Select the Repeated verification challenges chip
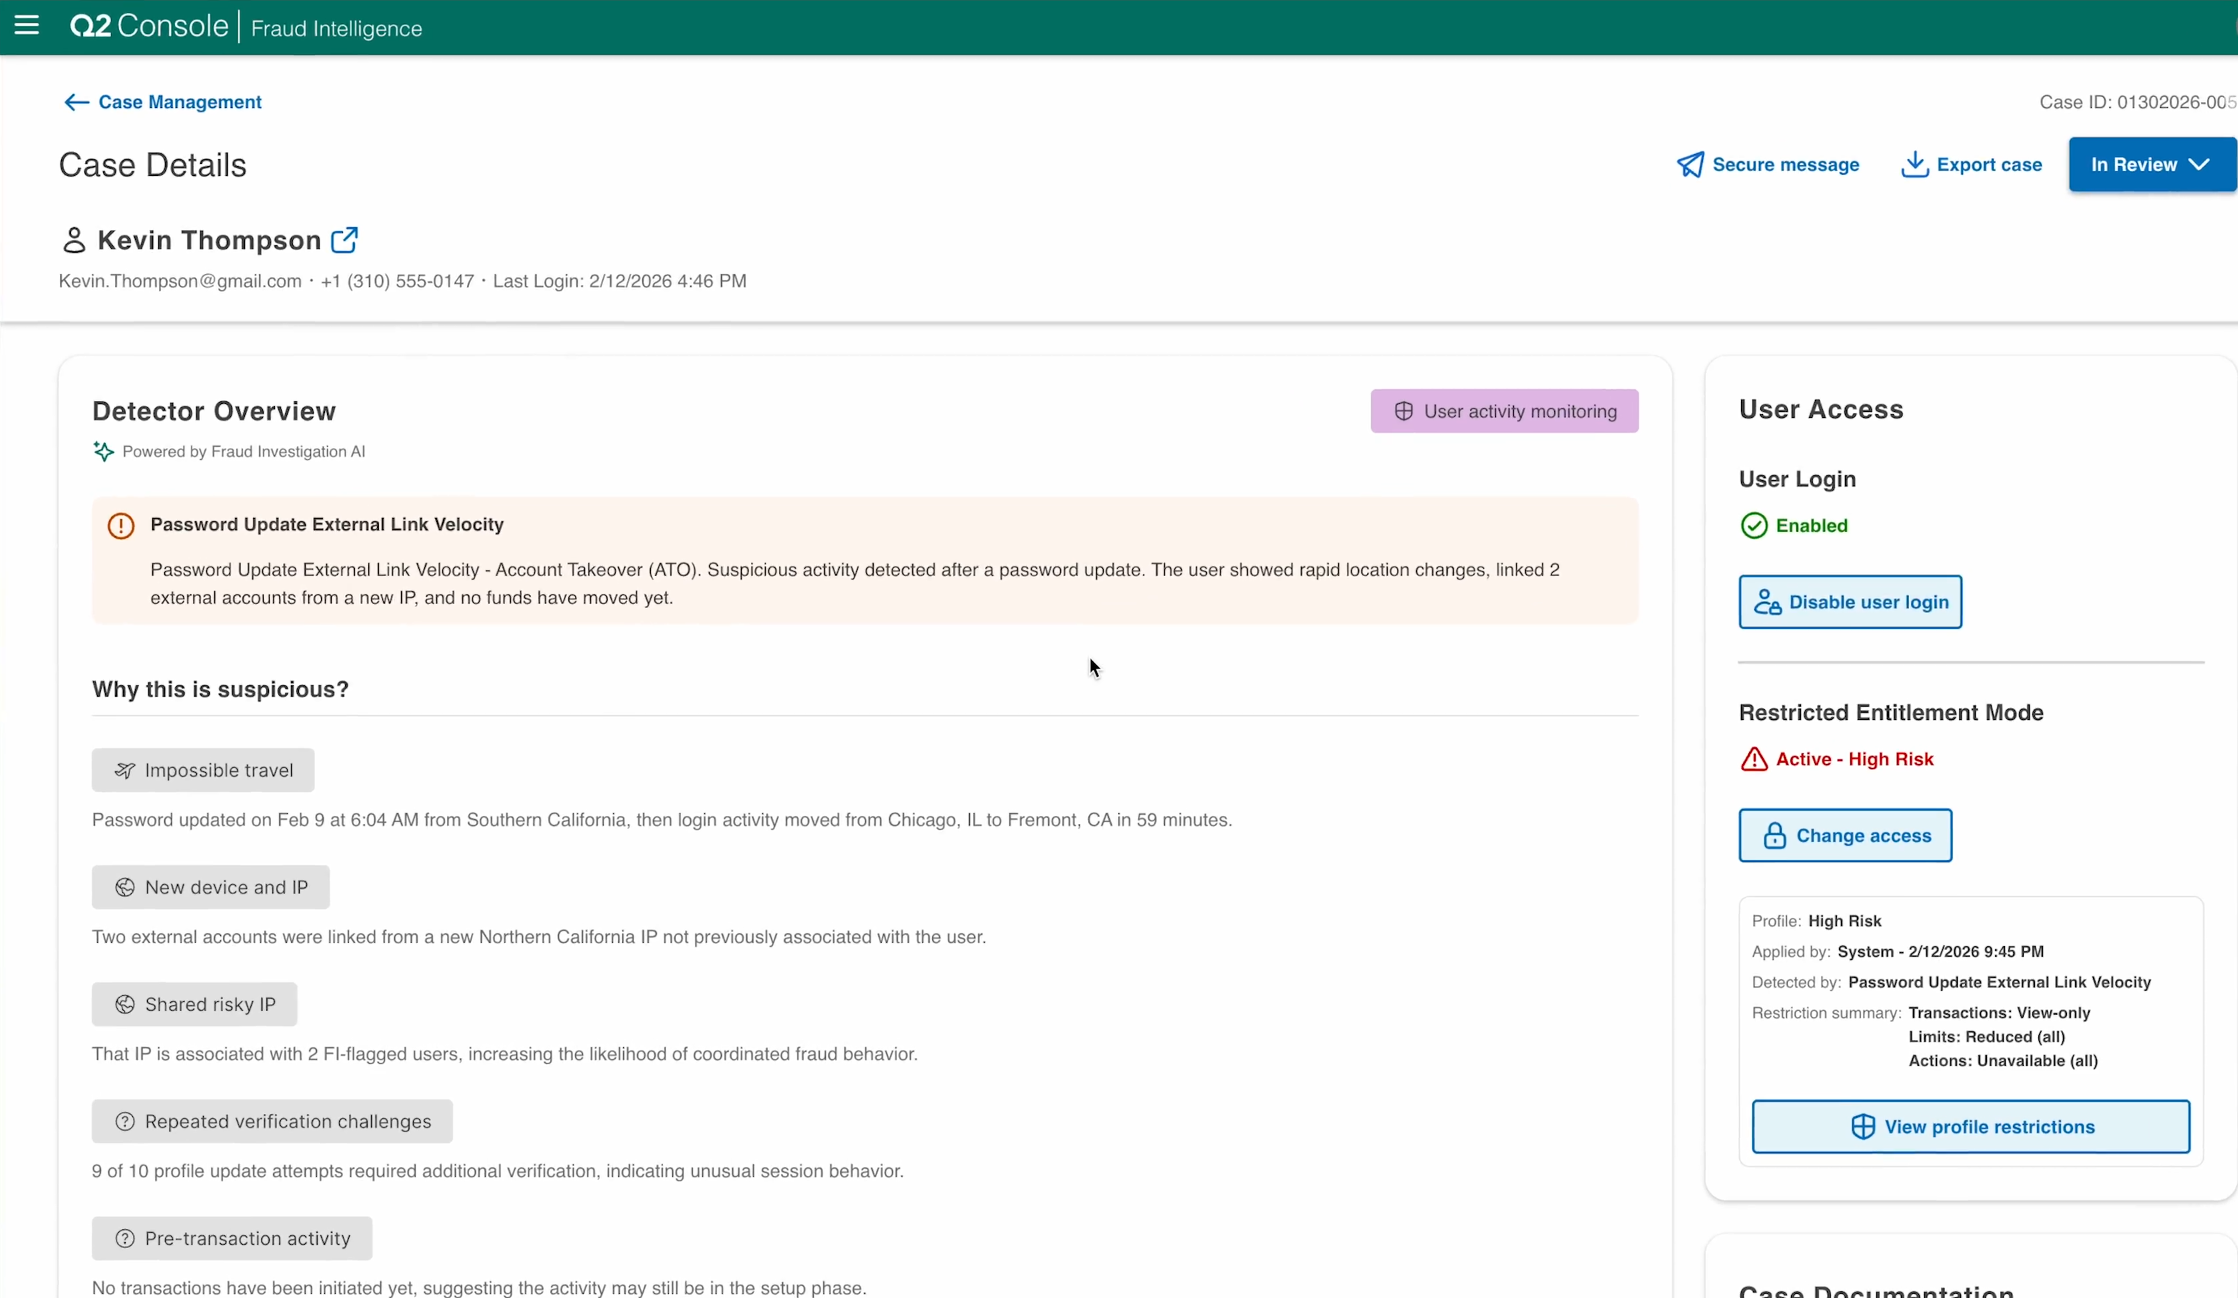The image size is (2238, 1298). (272, 1121)
